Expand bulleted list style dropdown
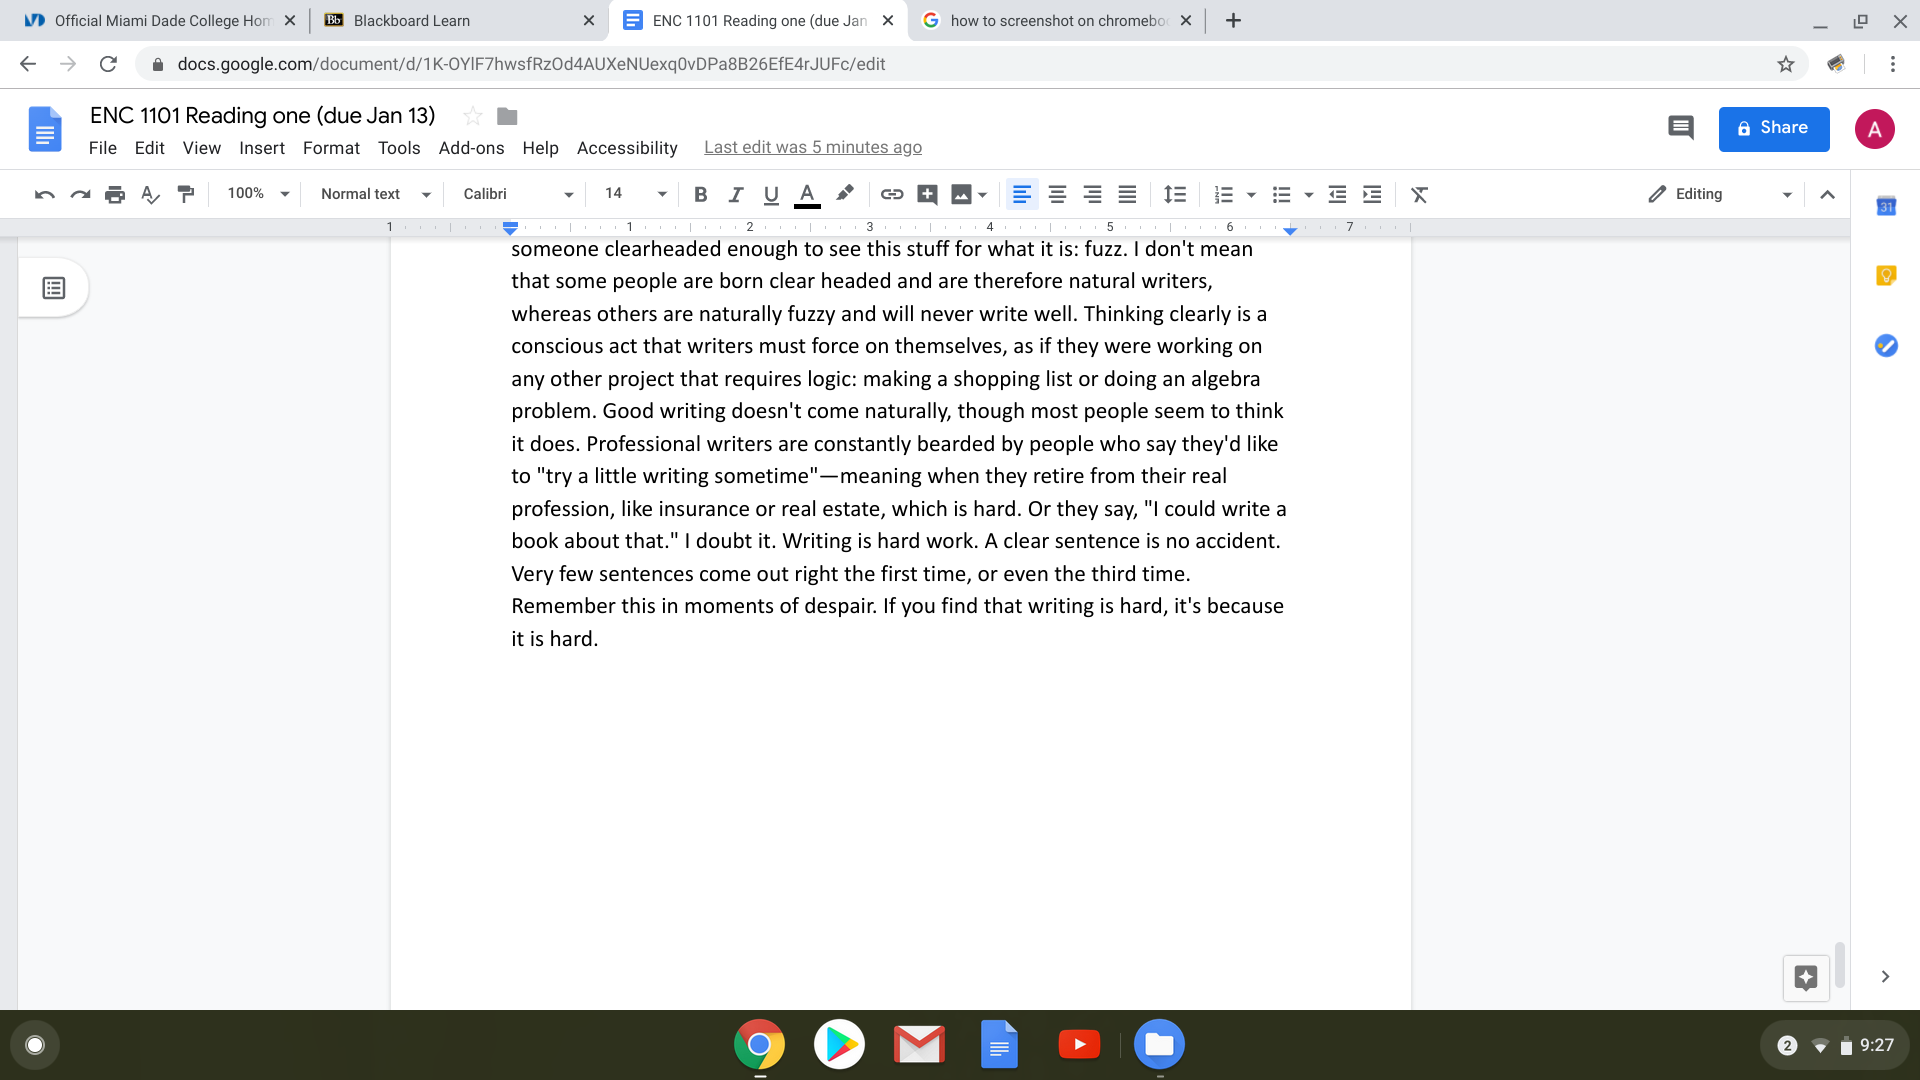The height and width of the screenshot is (1080, 1920). 1309,194
